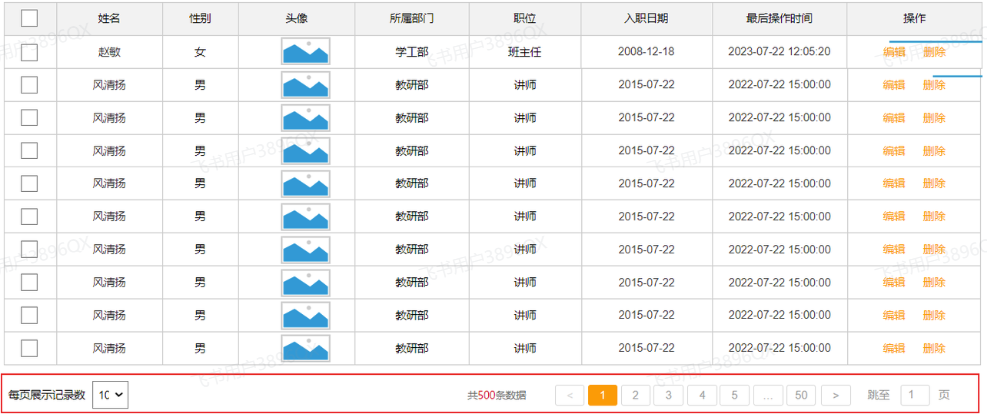Open the 每页展示记录数 page-size dropdown
987x420 pixels.
[x=111, y=395]
